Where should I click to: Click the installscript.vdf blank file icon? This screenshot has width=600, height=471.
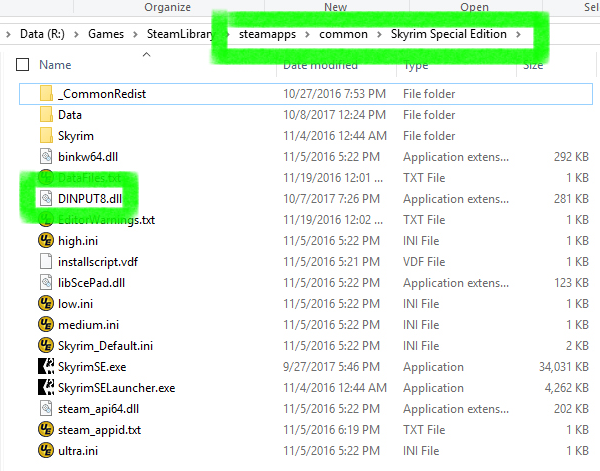tap(46, 262)
